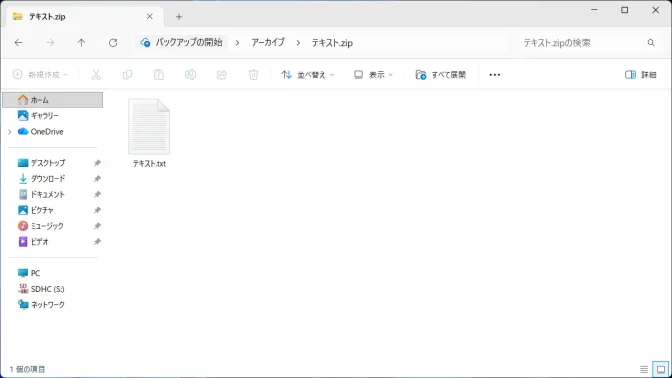Expand the OneDrive tree node
Screen dimensions: 672x378
[x=9, y=132]
